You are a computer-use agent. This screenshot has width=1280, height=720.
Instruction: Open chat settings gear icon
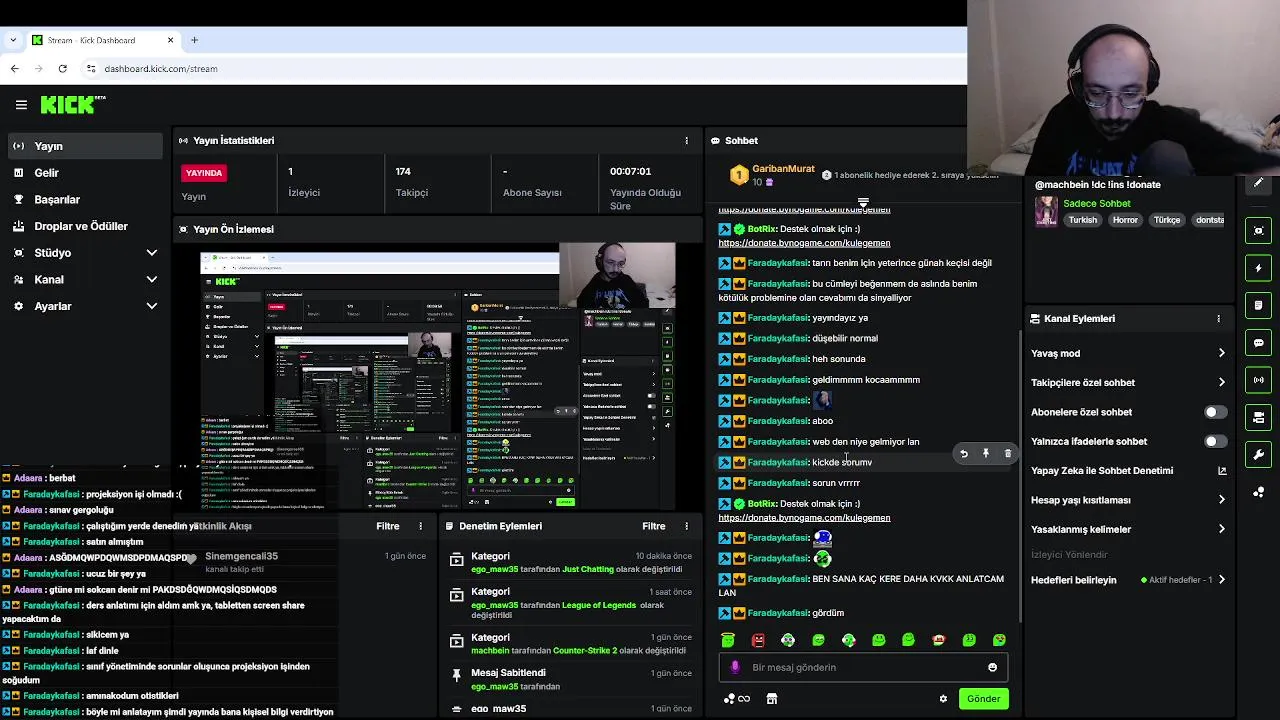943,699
